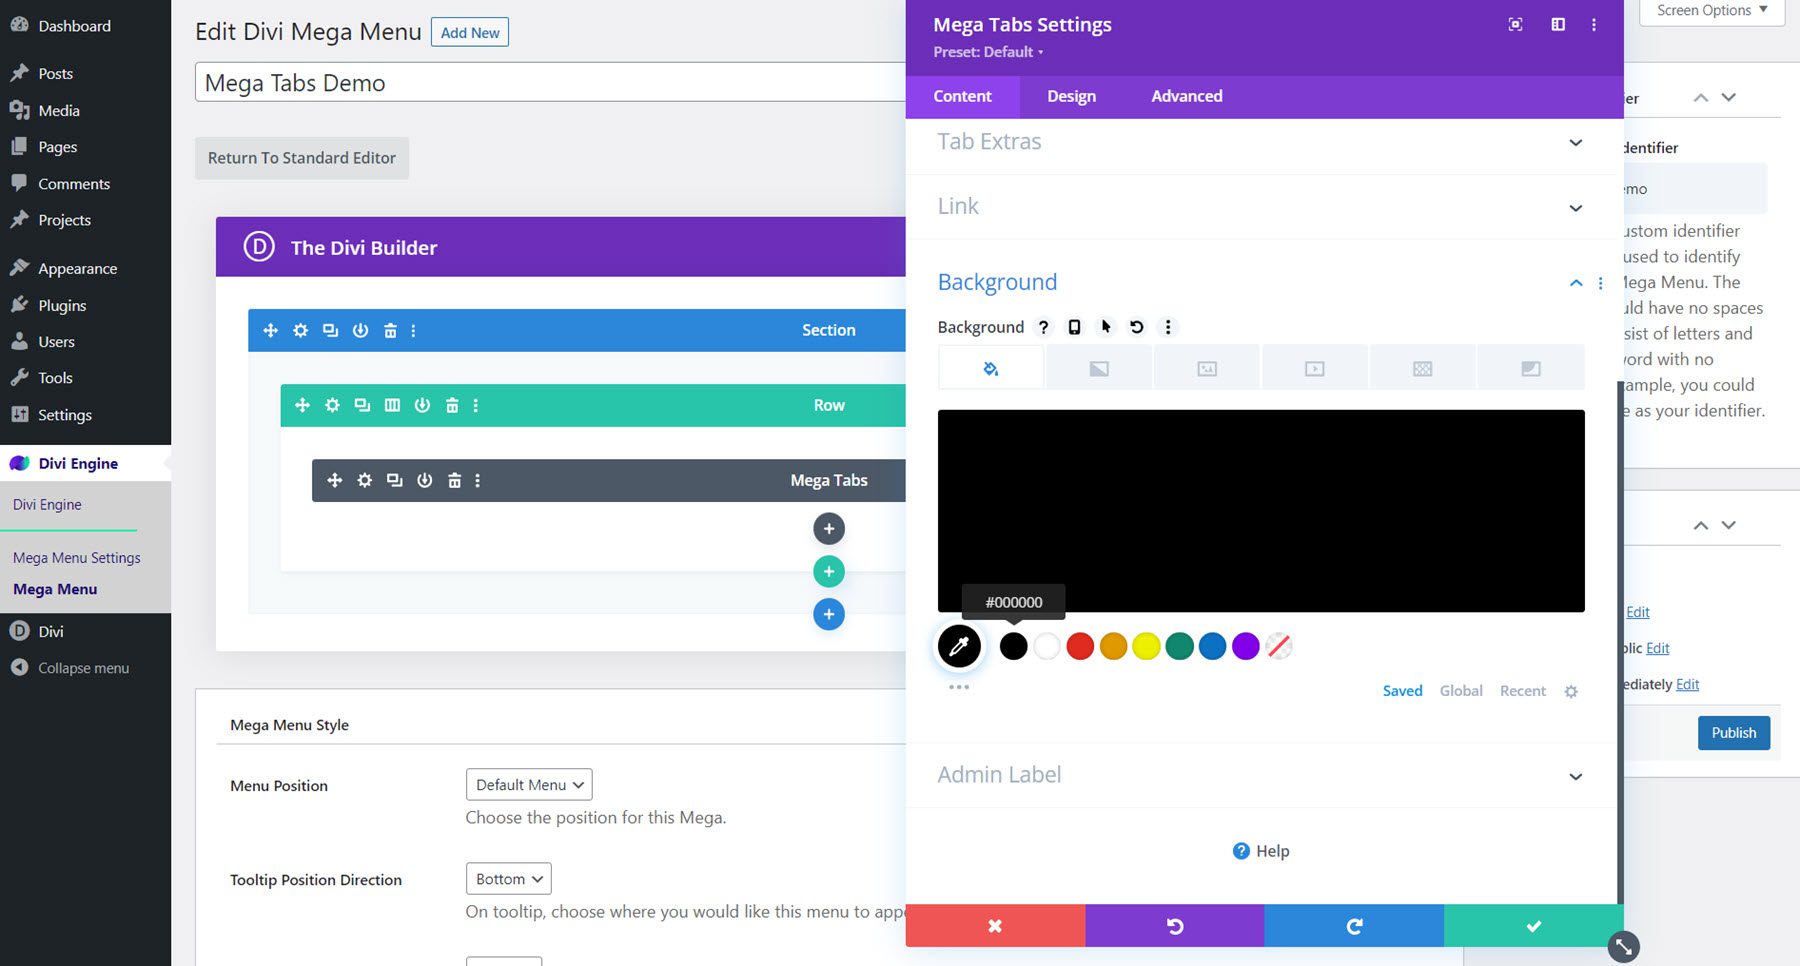This screenshot has height=966, width=1800.
Task: Click the move handle on the Row bar
Action: [302, 405]
